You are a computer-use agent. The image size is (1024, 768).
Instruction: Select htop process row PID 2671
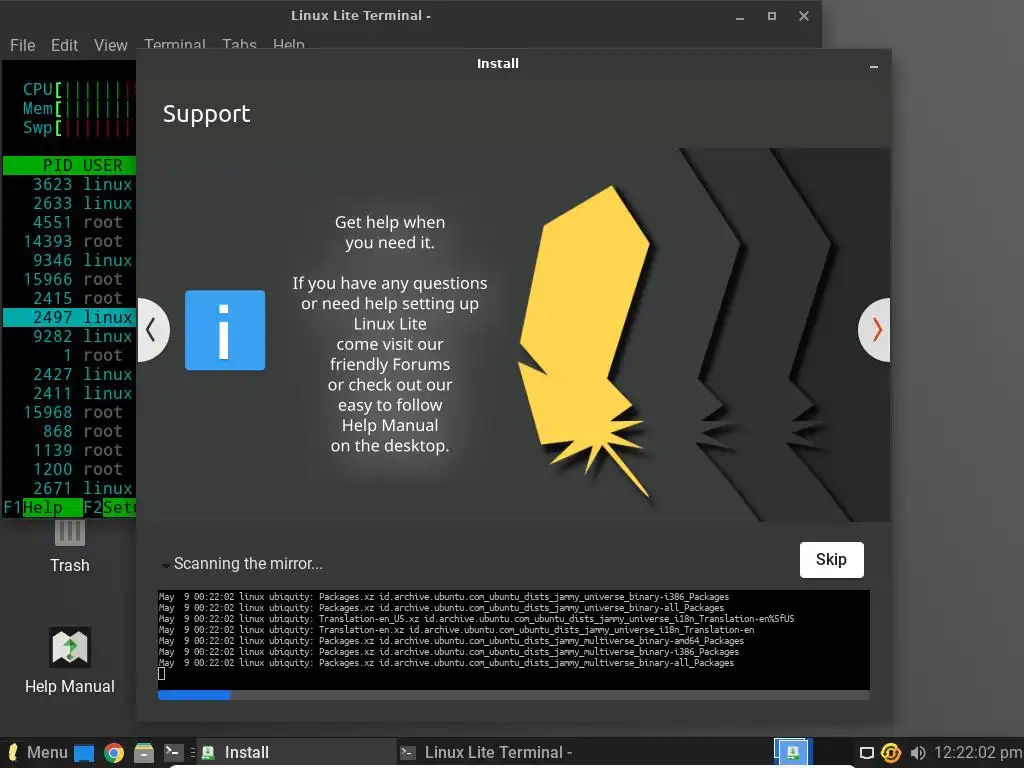point(69,488)
